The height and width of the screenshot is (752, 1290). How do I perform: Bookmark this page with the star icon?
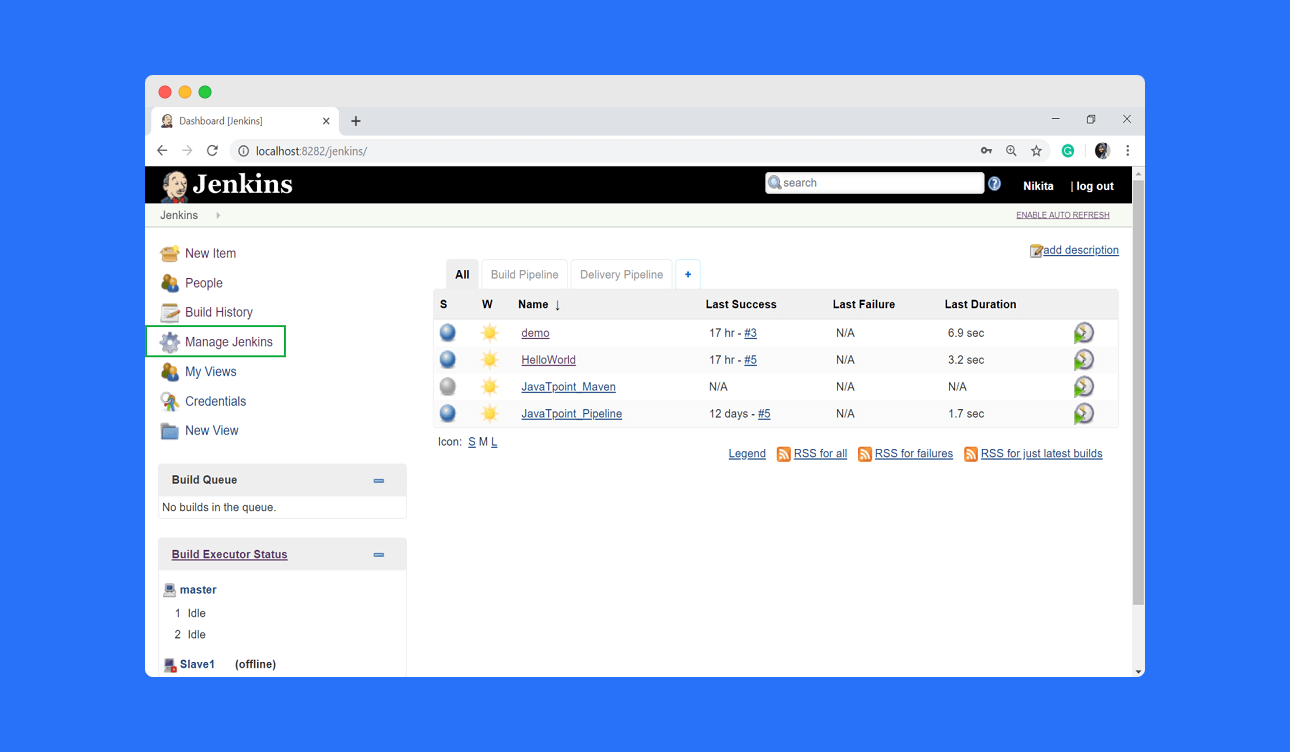click(1037, 151)
